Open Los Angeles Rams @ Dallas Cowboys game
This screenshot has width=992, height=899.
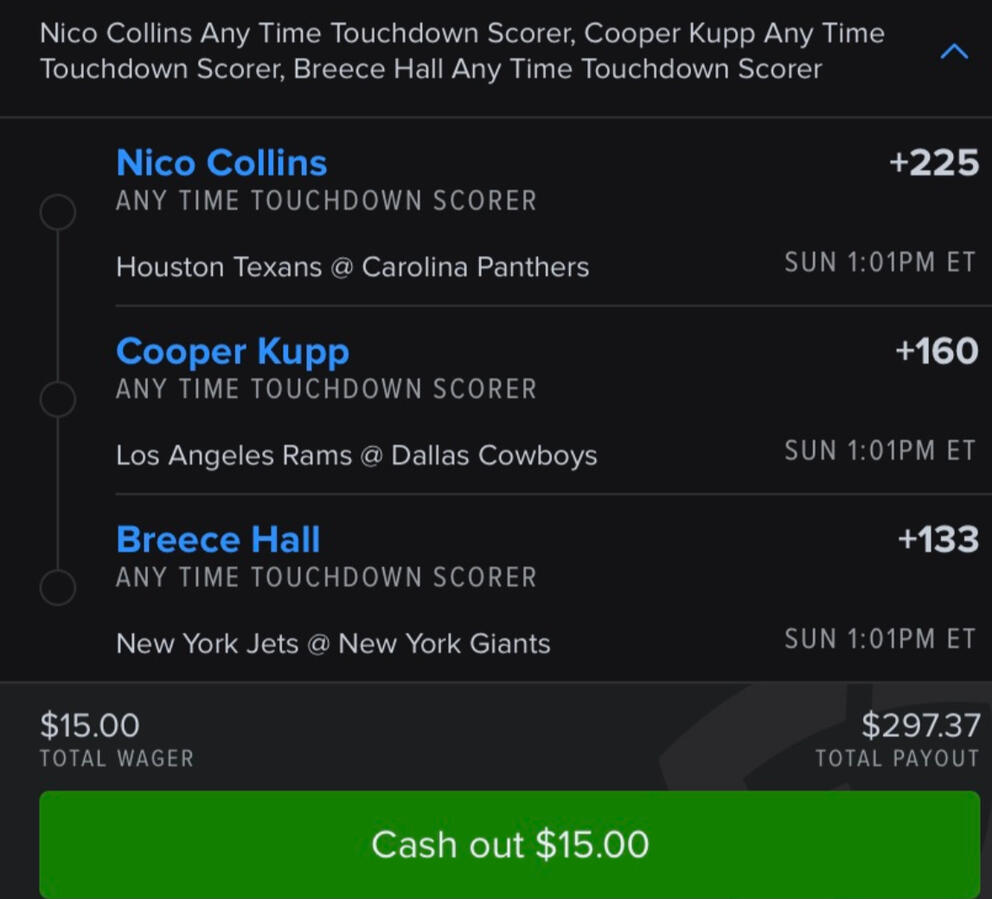[356, 456]
